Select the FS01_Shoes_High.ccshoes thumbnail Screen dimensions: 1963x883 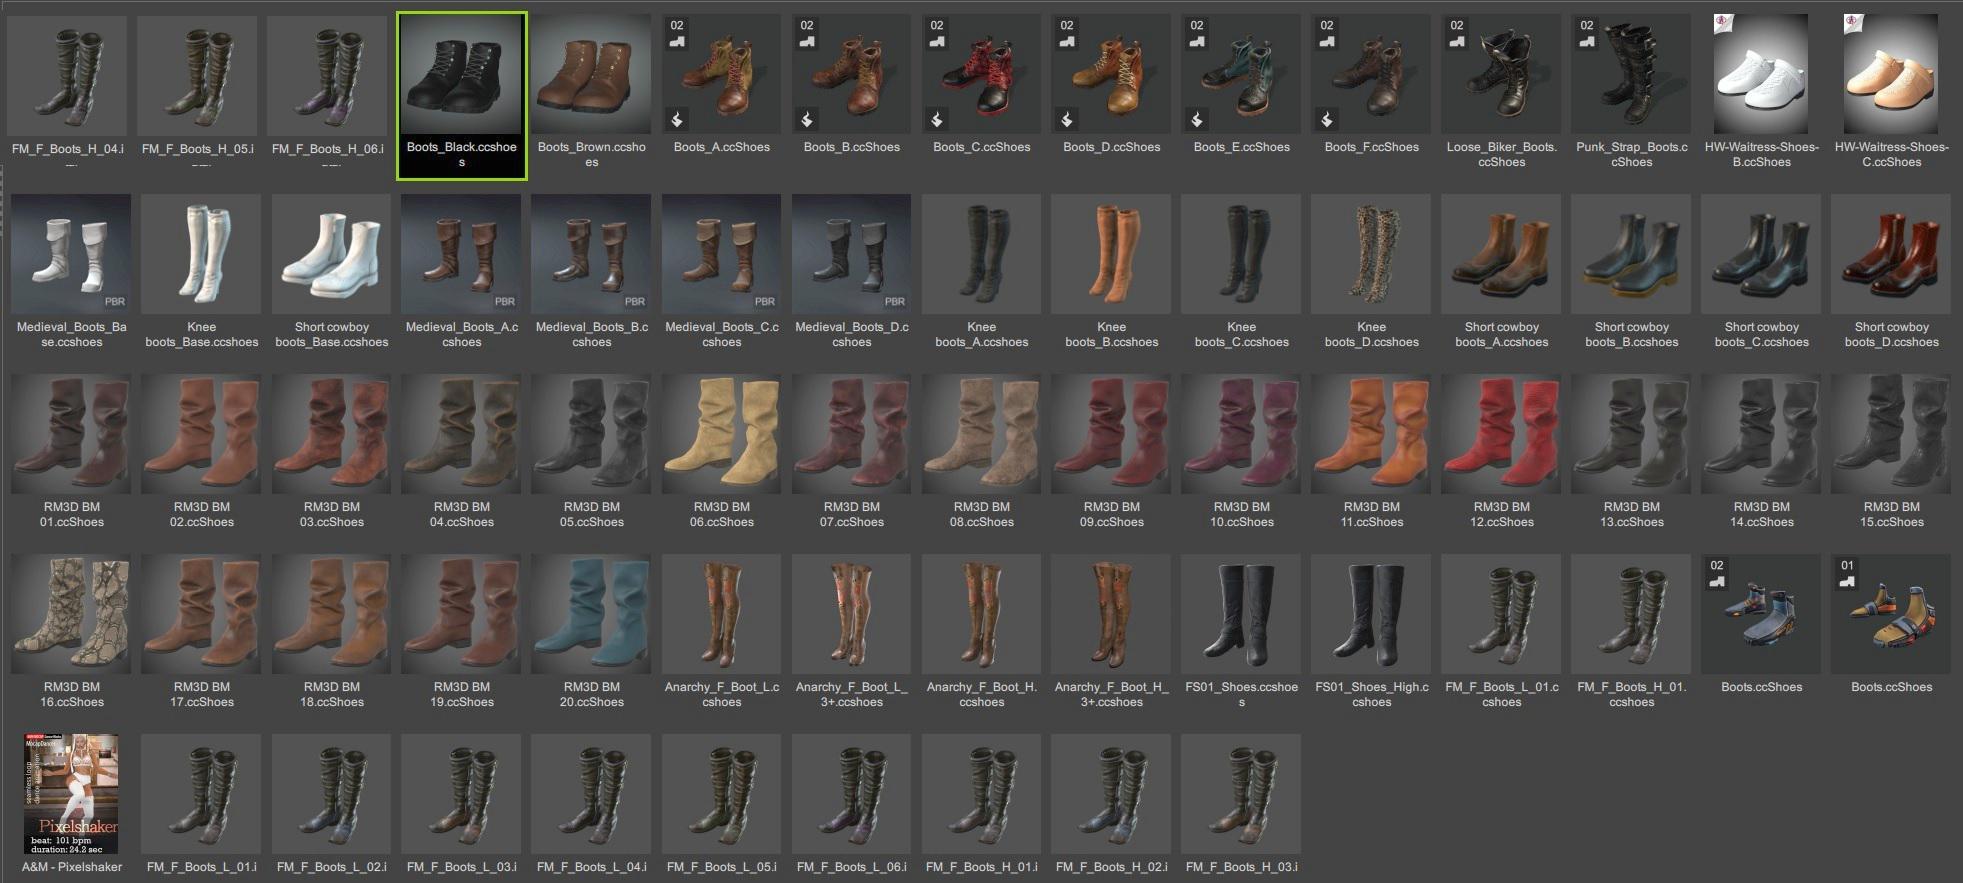pos(1371,614)
